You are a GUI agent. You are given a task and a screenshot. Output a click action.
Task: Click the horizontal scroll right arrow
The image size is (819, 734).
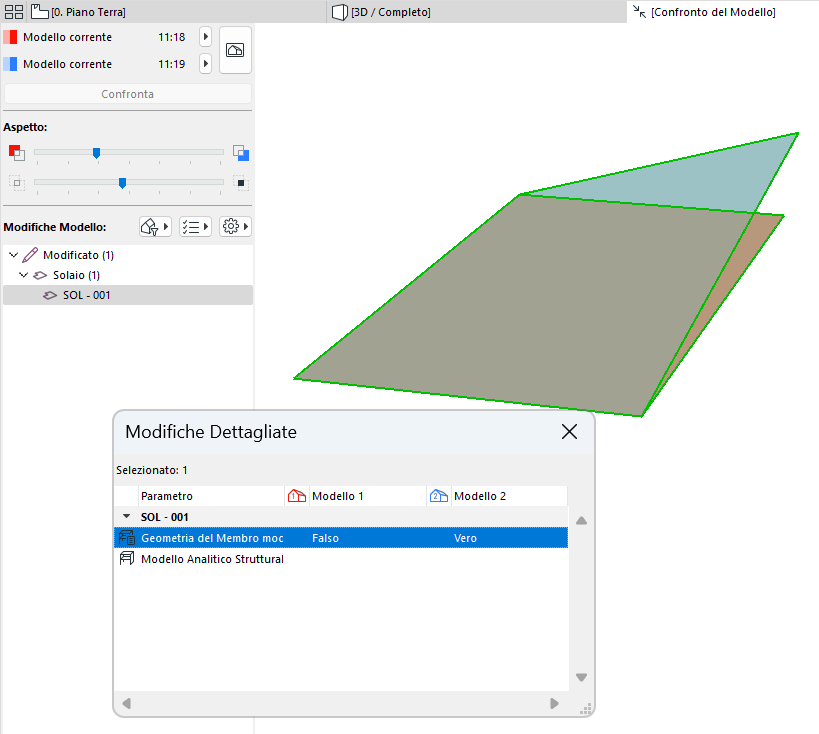click(554, 703)
